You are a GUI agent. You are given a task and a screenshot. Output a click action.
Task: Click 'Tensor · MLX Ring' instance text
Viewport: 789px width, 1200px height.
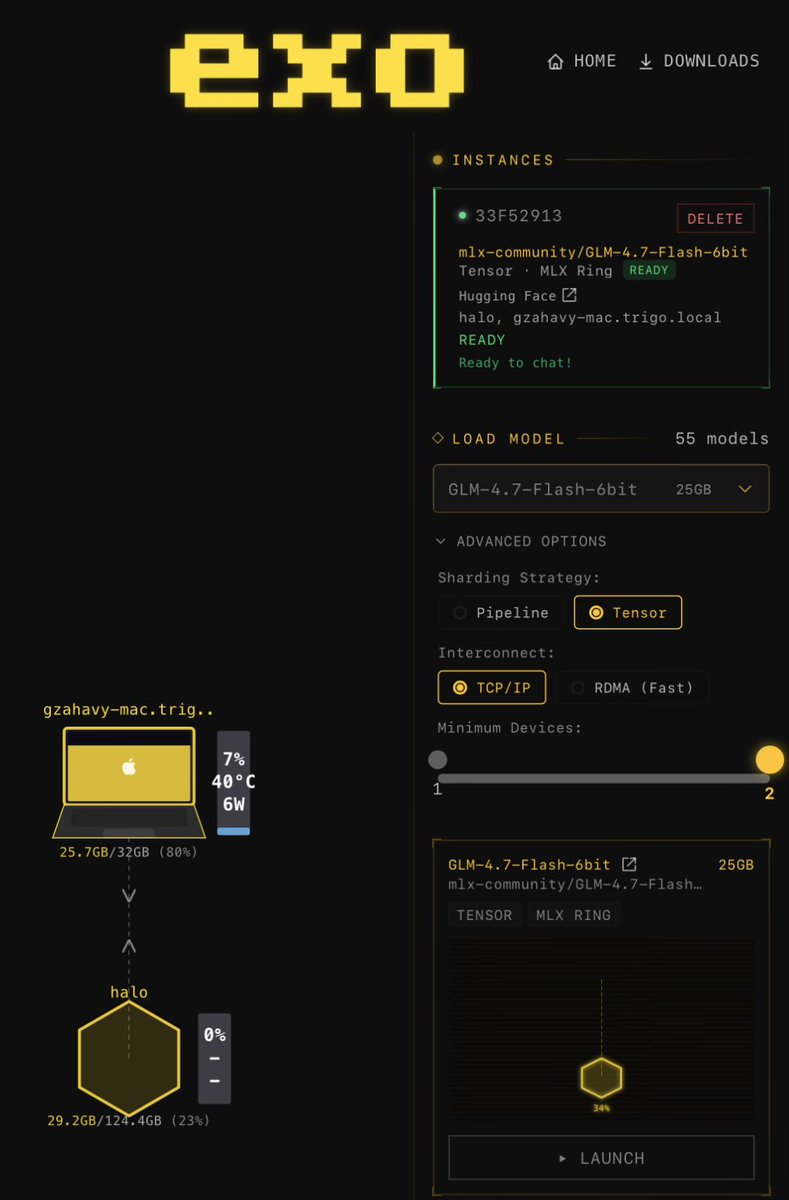pyautogui.click(x=537, y=271)
